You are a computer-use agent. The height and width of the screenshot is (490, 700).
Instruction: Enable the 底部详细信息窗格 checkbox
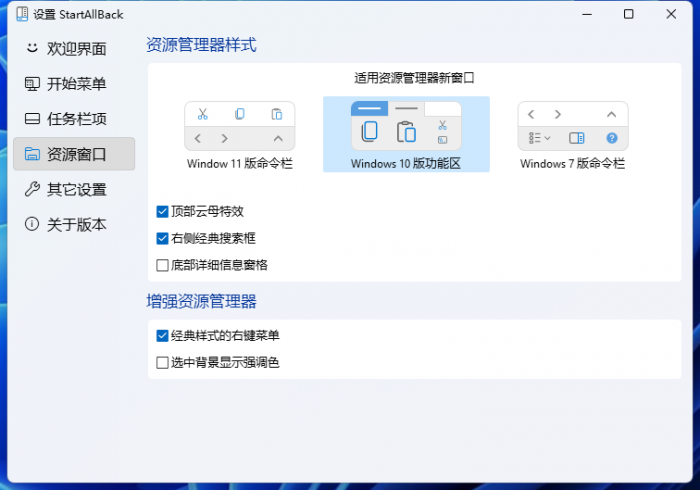click(162, 265)
